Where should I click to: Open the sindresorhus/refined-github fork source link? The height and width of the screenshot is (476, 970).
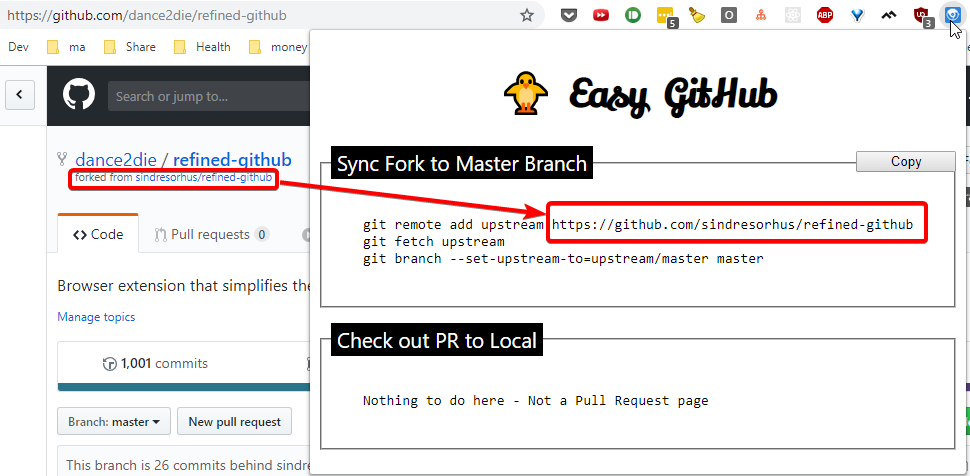(204, 178)
